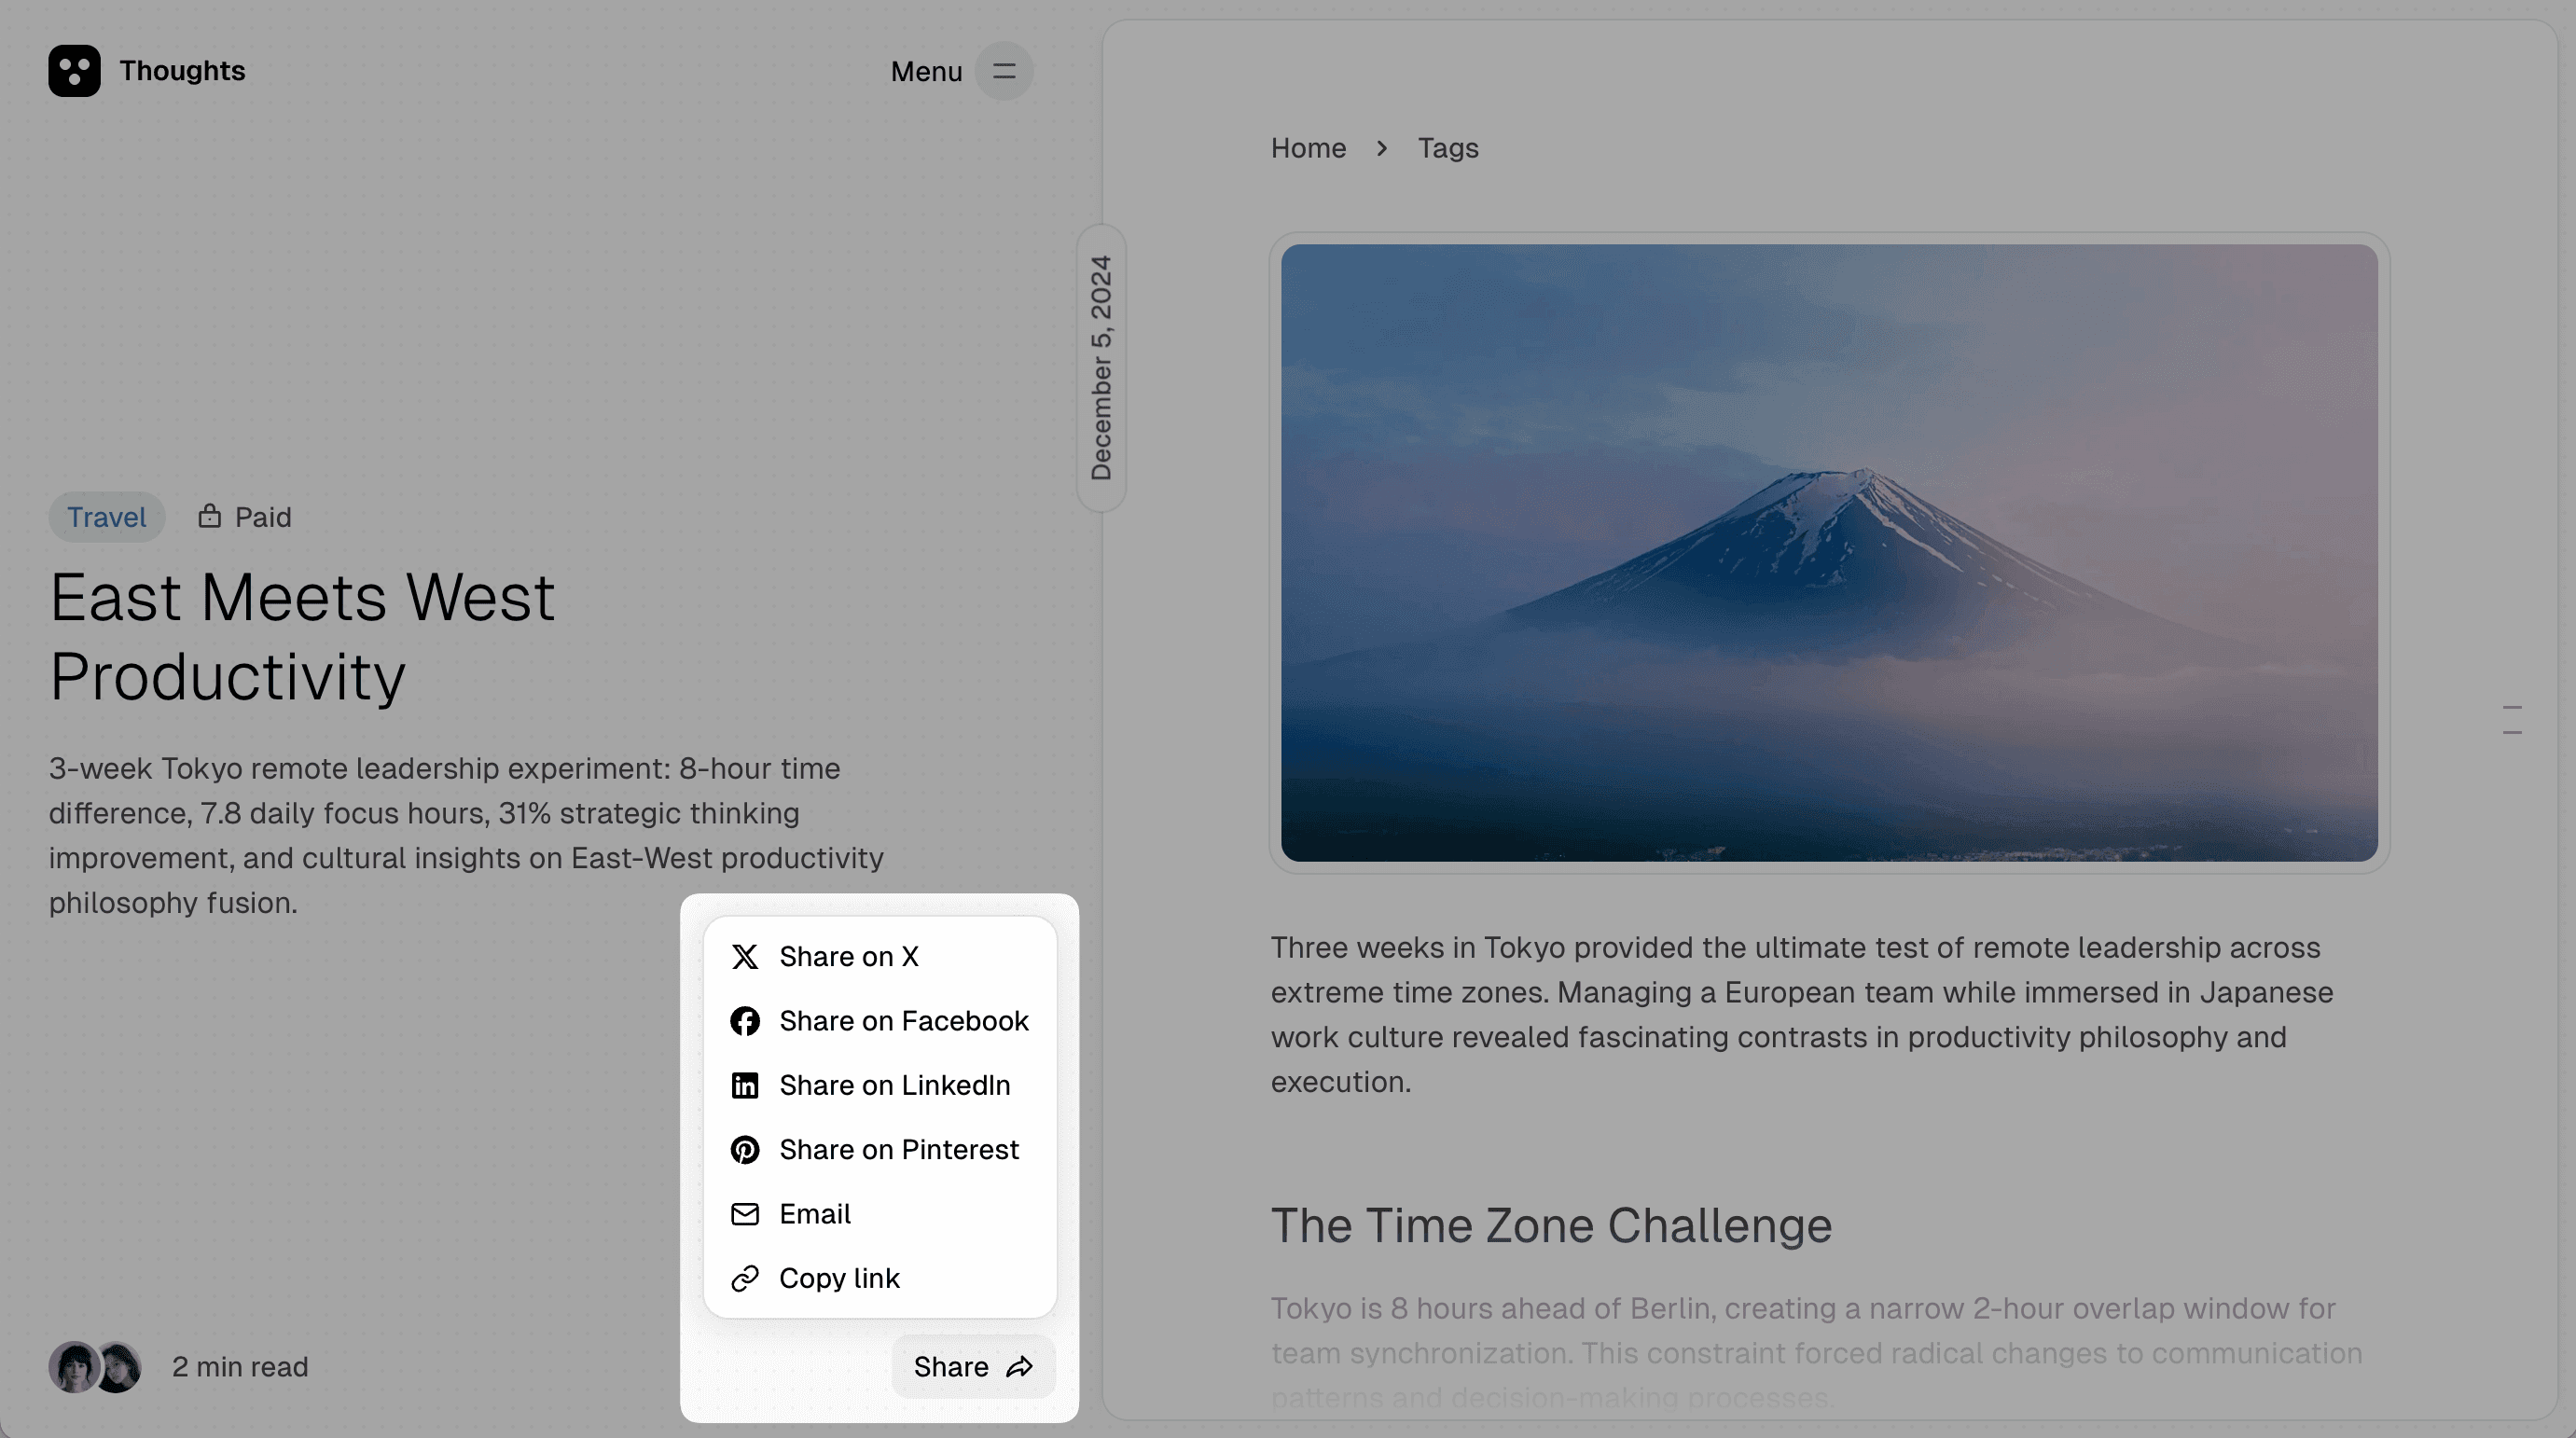The height and width of the screenshot is (1438, 2576).
Task: Open the Tags breadcrumb link
Action: (x=1448, y=147)
